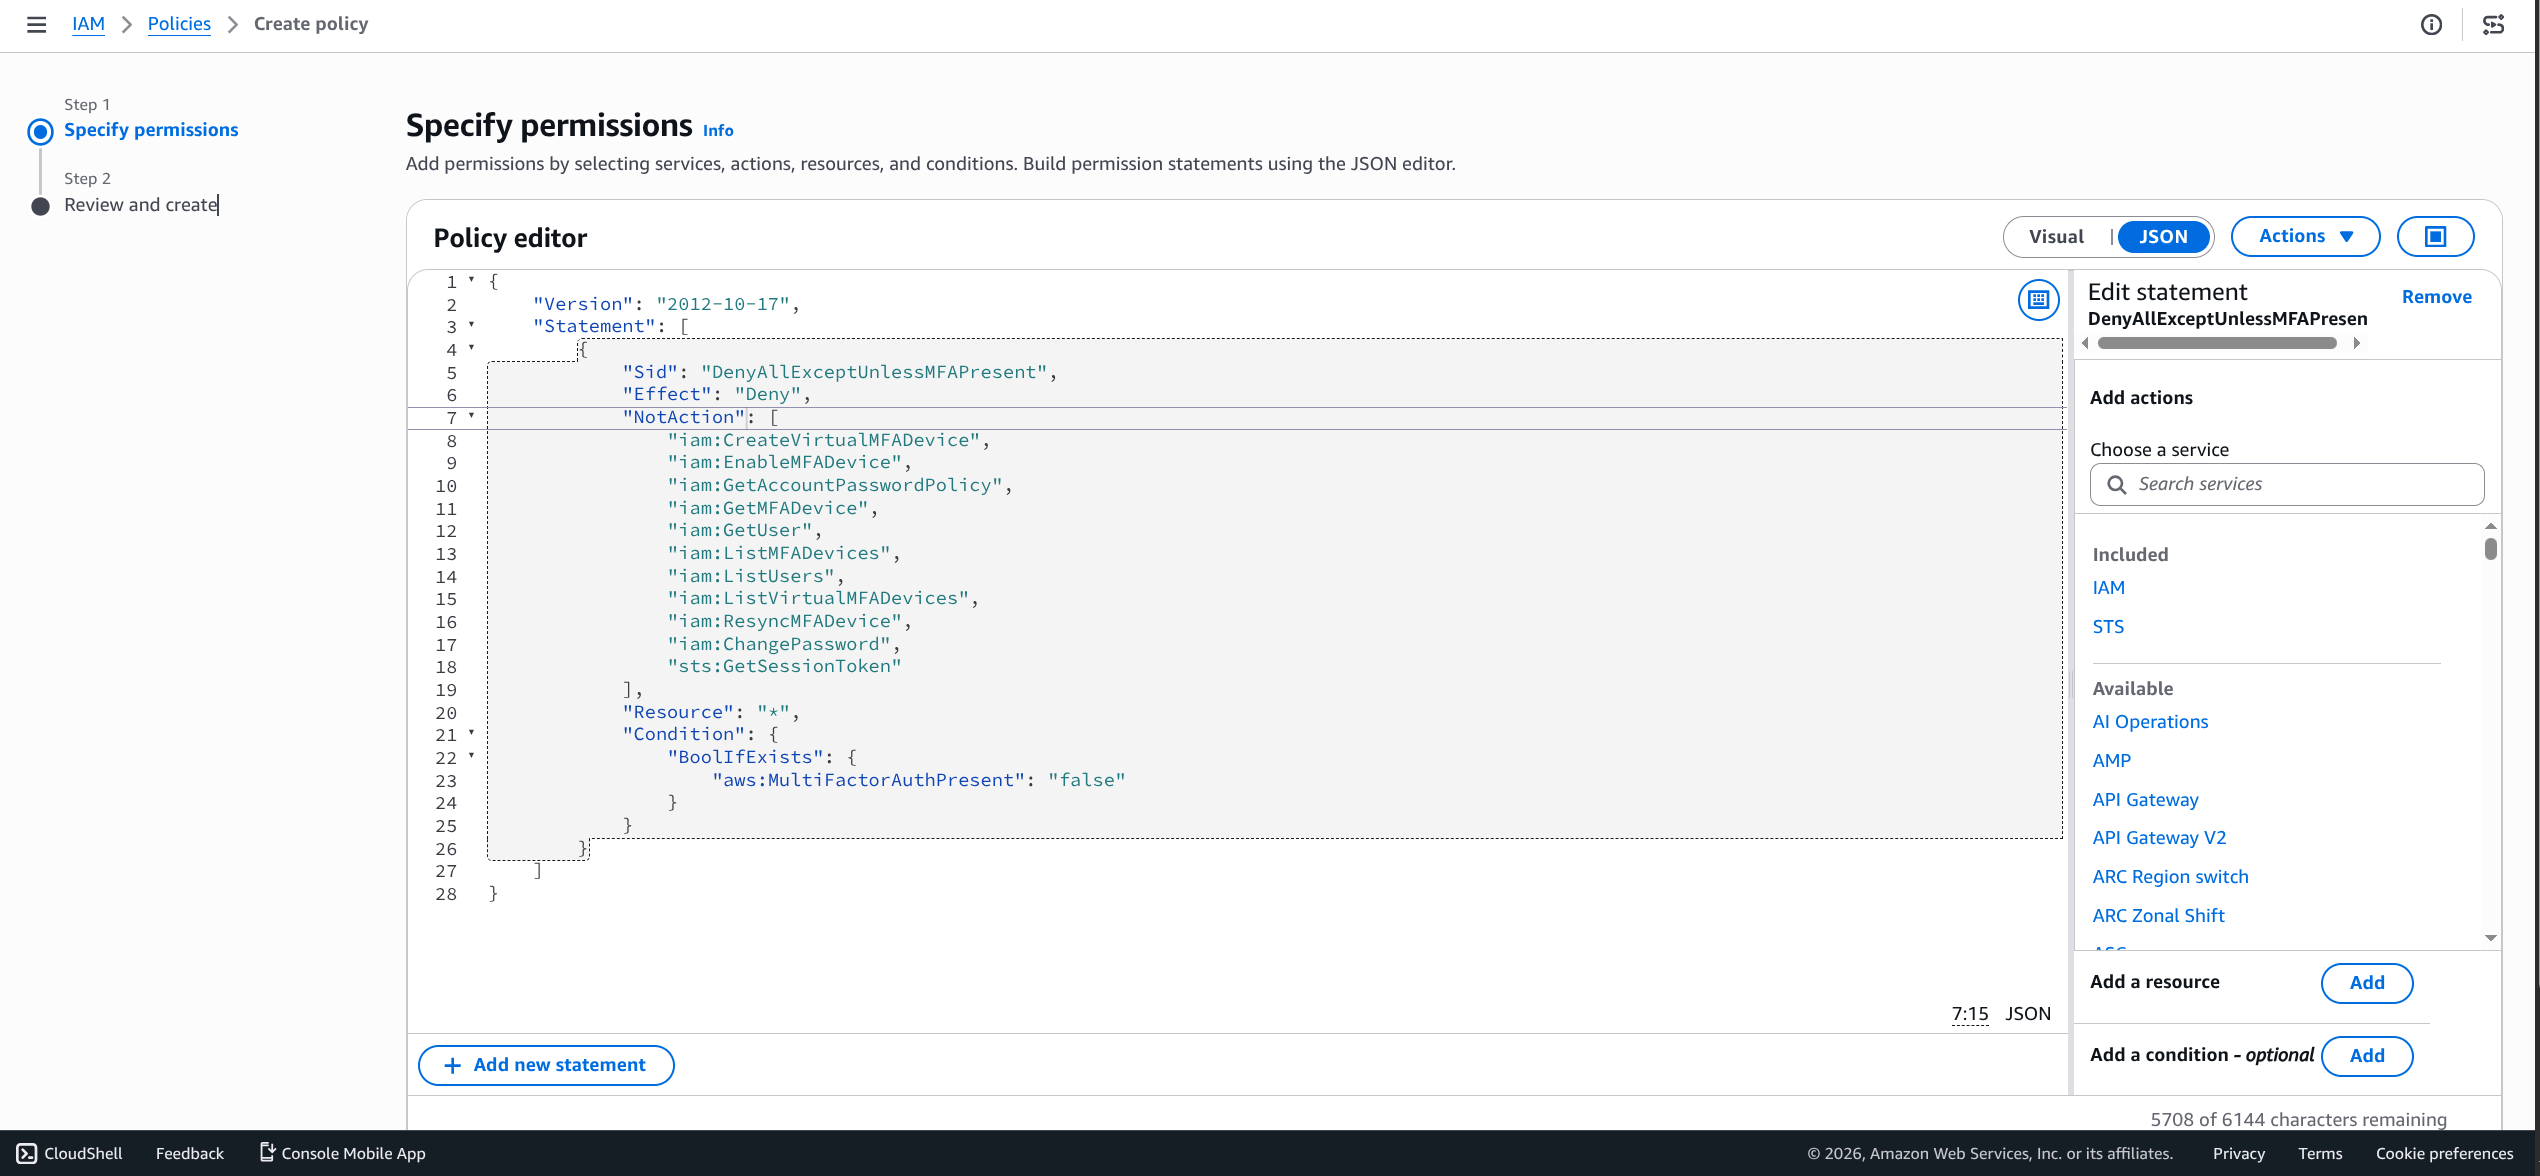Click services list scroll up arrow
Viewport: 2540px width, 1176px height.
pos(2490,526)
